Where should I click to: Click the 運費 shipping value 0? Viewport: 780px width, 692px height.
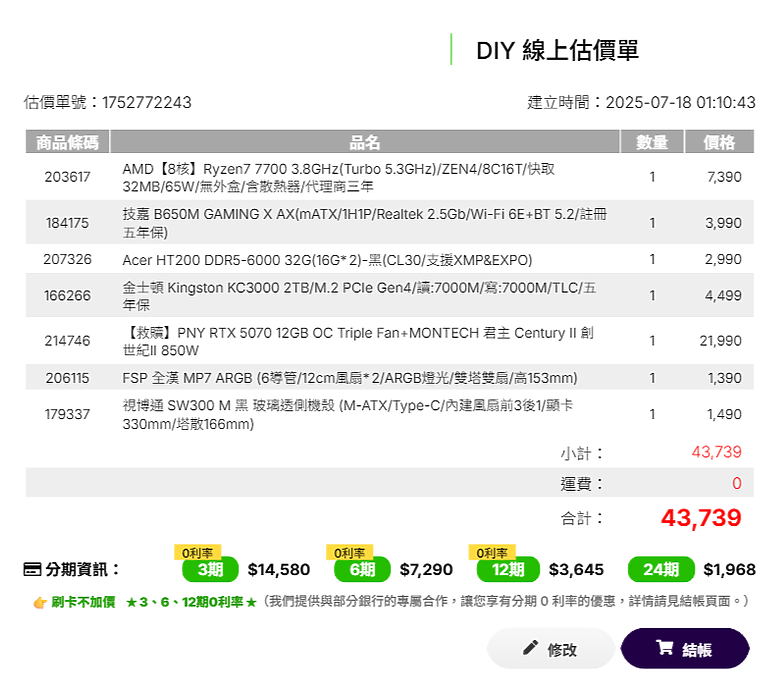(x=737, y=483)
